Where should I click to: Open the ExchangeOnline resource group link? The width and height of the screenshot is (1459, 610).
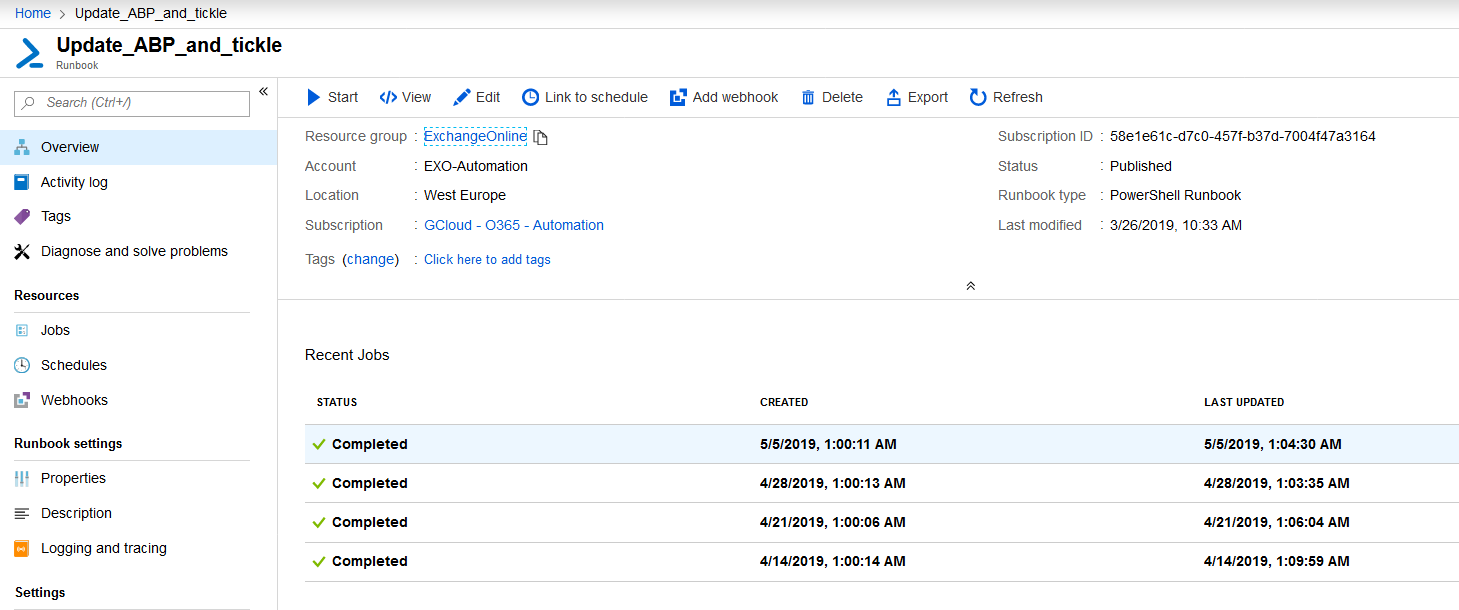pos(475,136)
